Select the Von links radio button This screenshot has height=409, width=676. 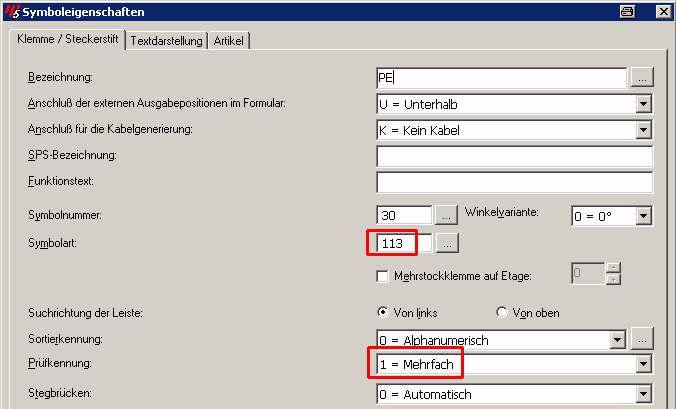[382, 312]
